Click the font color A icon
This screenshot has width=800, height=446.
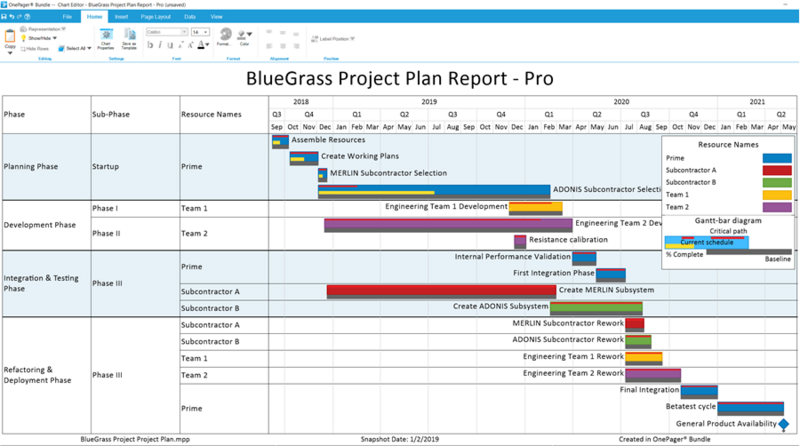click(201, 45)
